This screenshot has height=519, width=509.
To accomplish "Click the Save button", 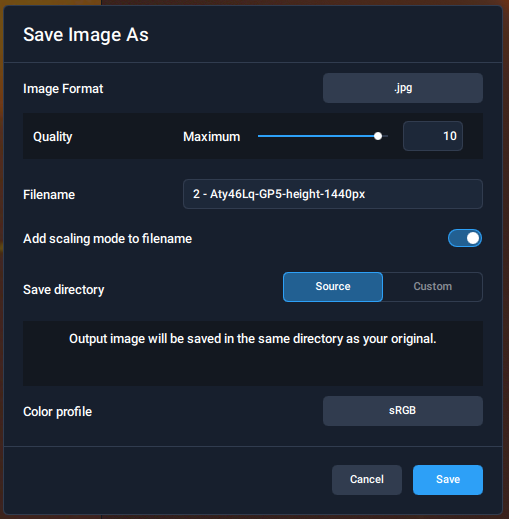I will tap(448, 480).
